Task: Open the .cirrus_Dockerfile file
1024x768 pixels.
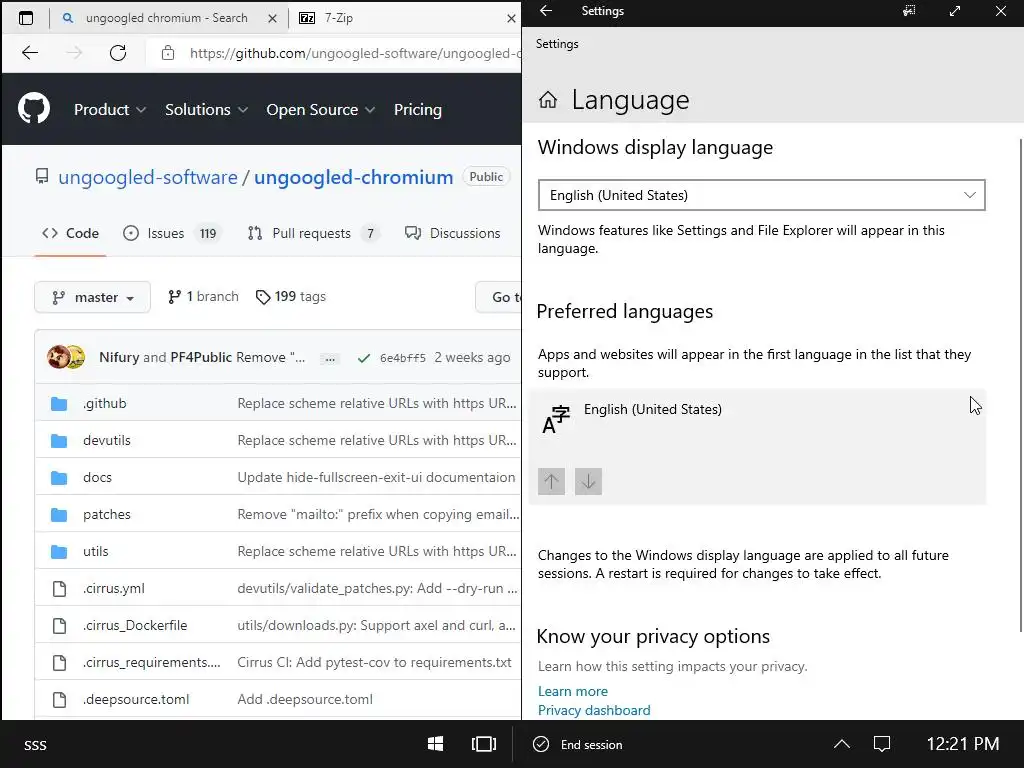Action: pos(135,625)
